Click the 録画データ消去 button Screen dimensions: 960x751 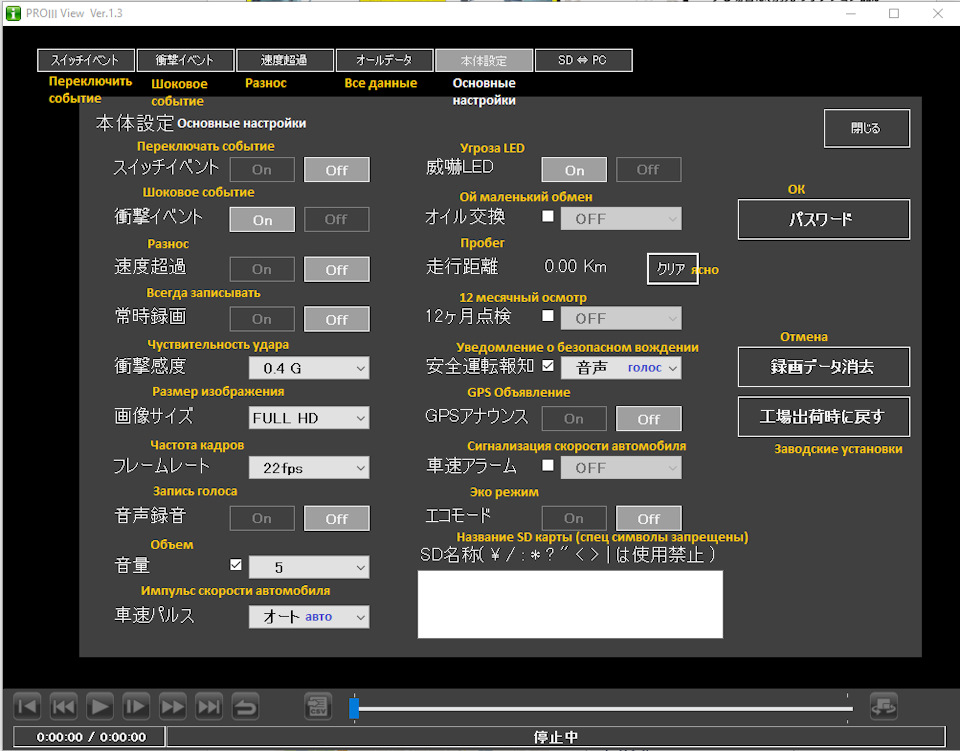pos(823,367)
